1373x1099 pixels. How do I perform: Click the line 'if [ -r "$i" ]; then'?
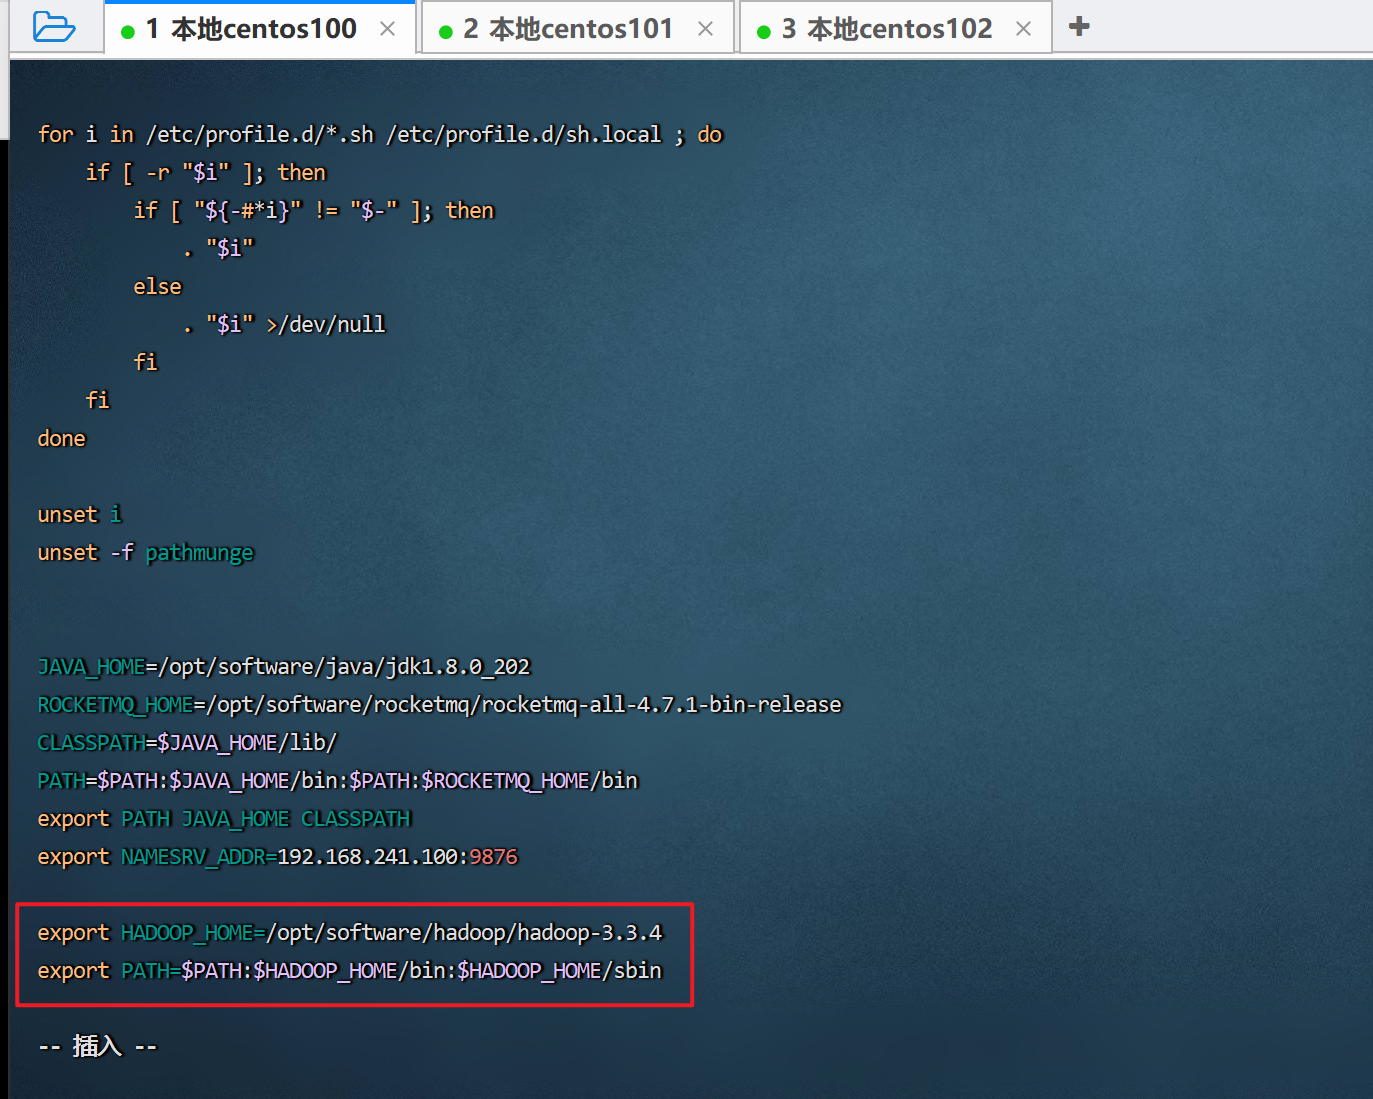tap(206, 173)
